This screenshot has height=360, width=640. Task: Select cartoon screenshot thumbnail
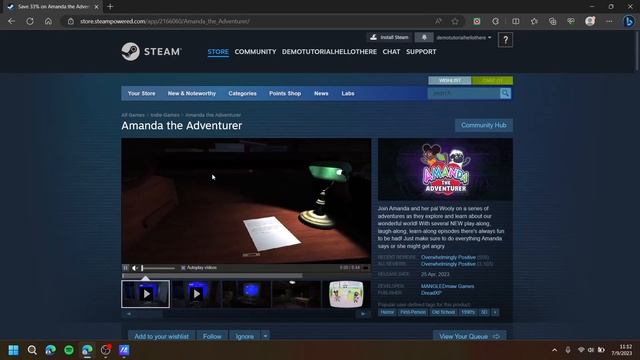click(346, 294)
